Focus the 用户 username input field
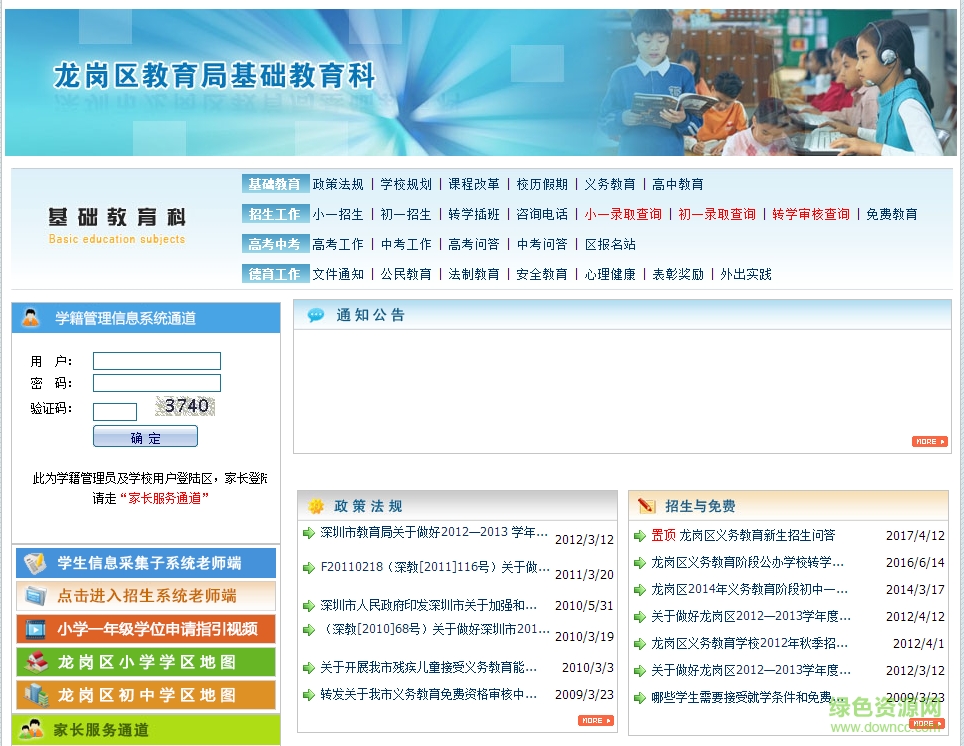 [x=157, y=361]
